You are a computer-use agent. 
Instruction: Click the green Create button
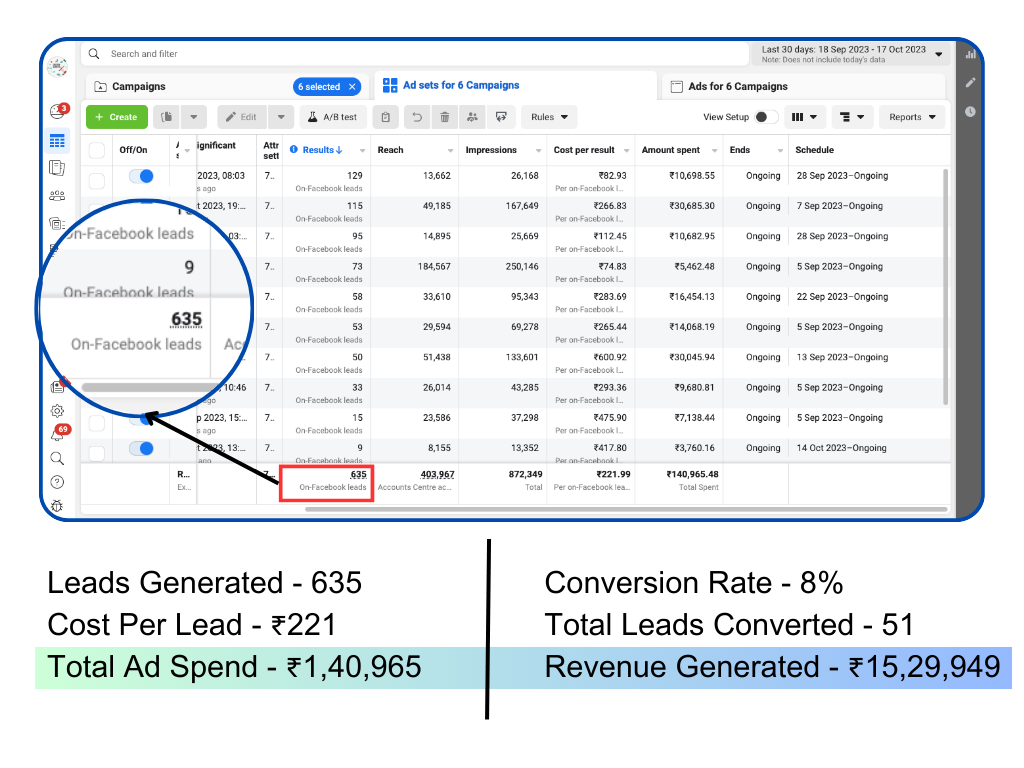117,117
